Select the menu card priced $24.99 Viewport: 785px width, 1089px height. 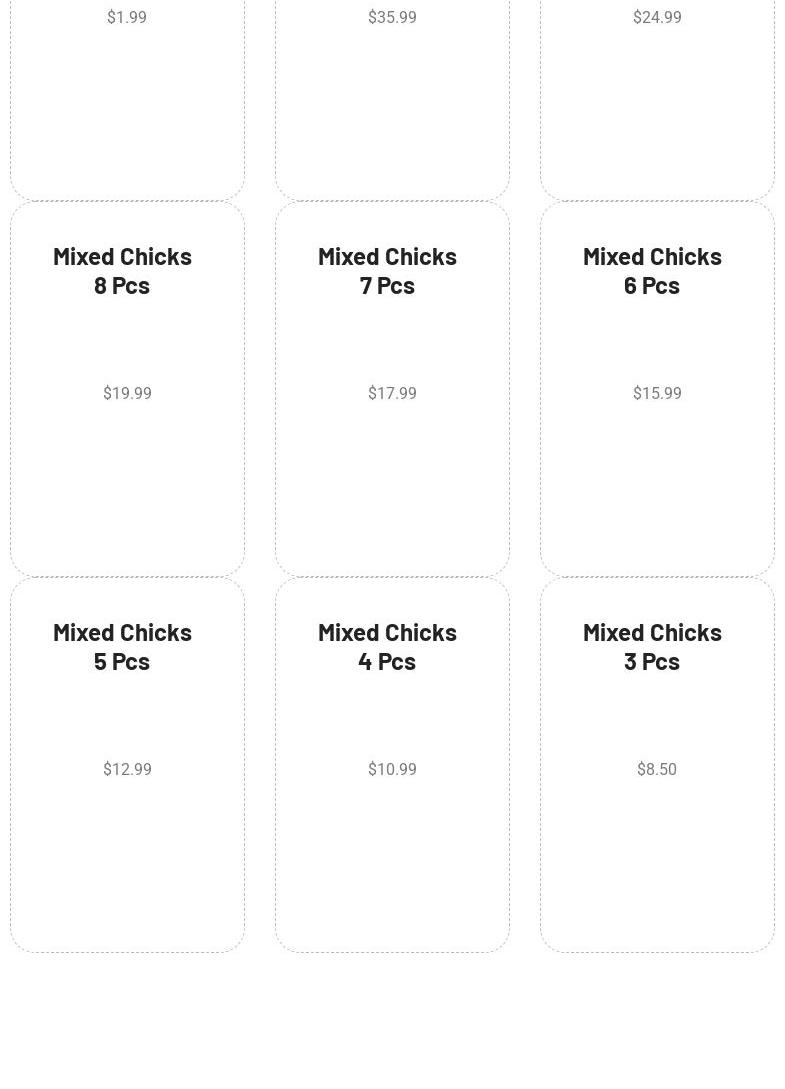click(657, 97)
